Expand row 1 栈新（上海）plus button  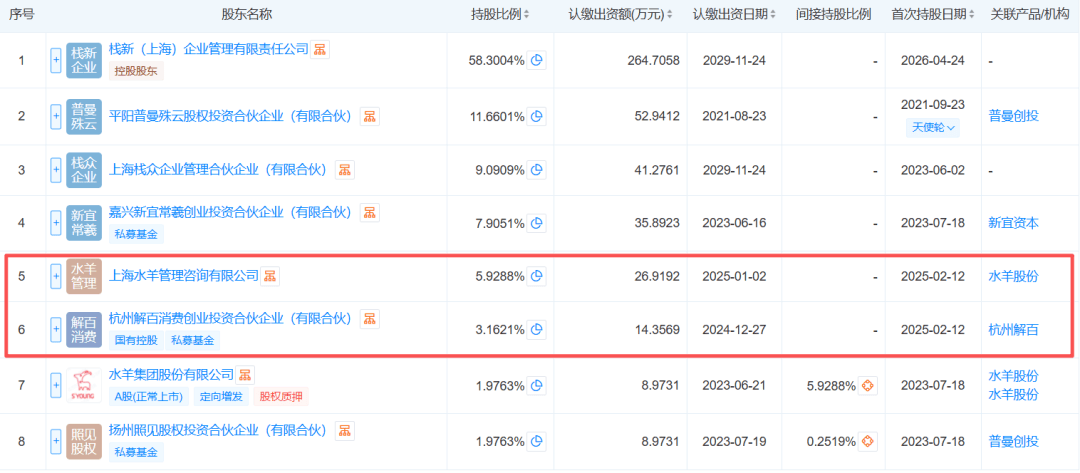(x=56, y=61)
